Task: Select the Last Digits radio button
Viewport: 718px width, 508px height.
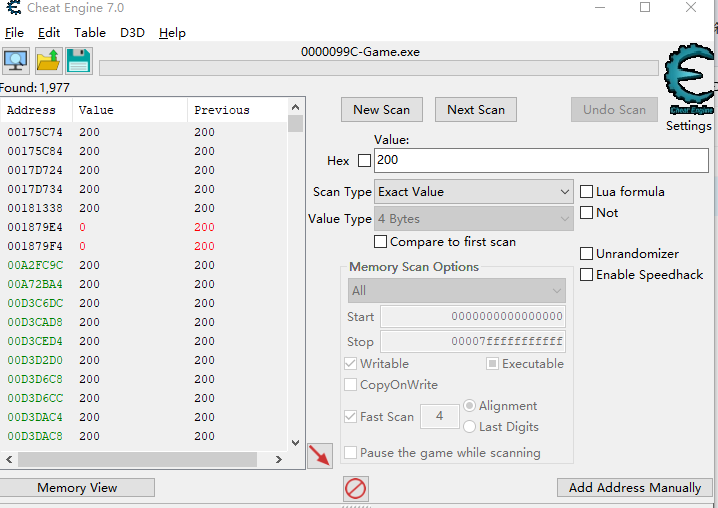Action: [x=469, y=427]
